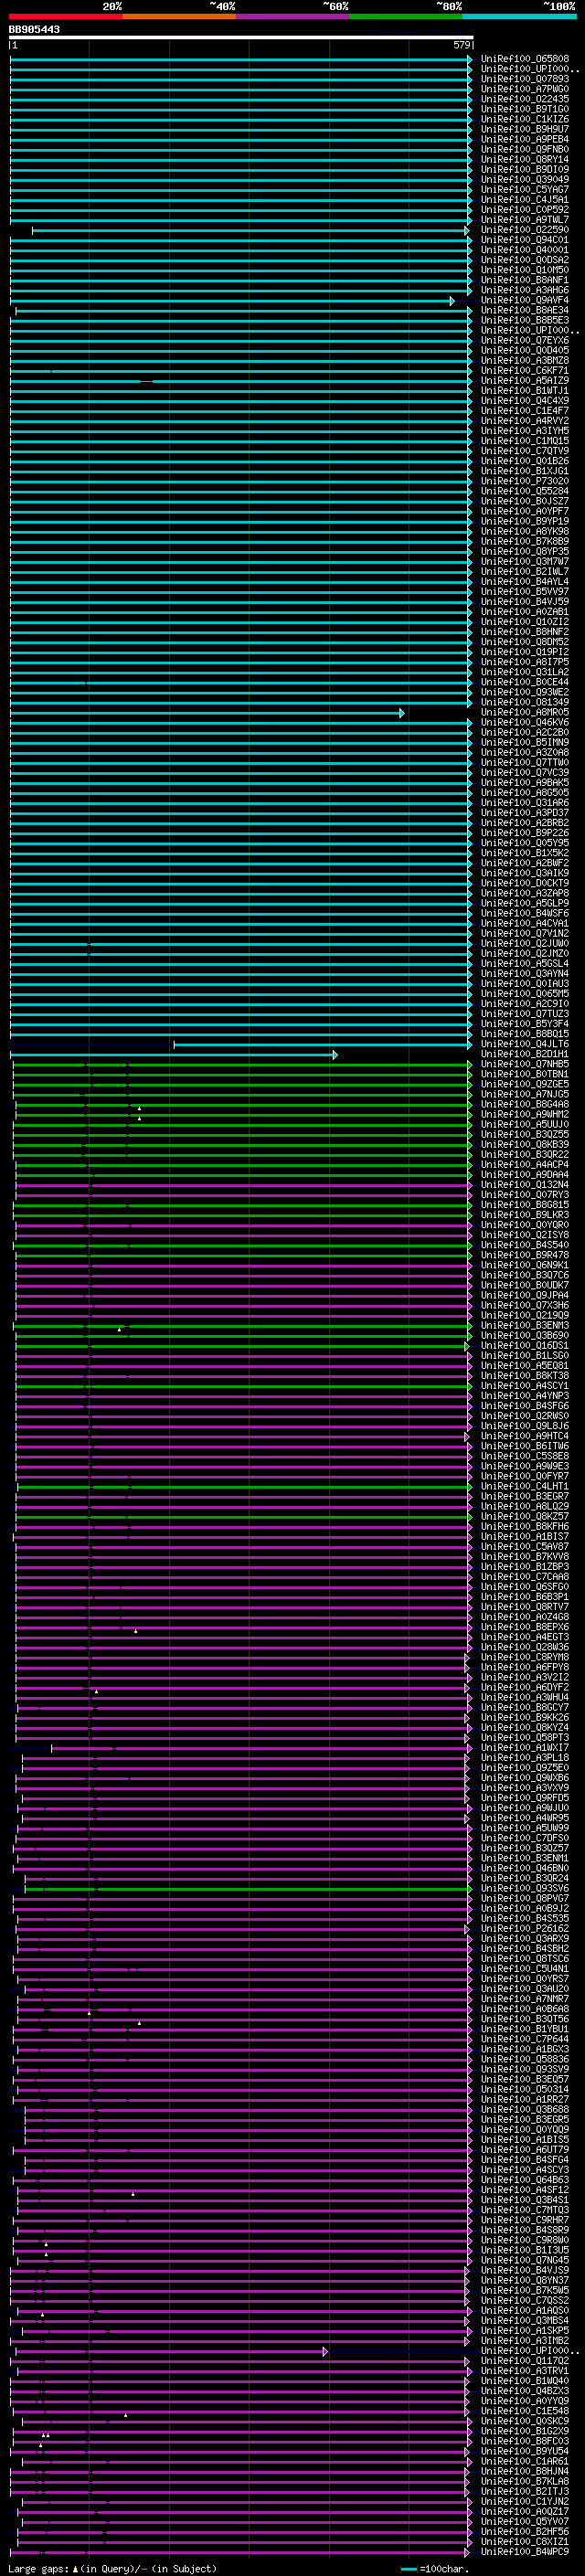Pick the UniRef100_B8ANF1 hit name
This screenshot has height=2576, width=585.
point(525,280)
